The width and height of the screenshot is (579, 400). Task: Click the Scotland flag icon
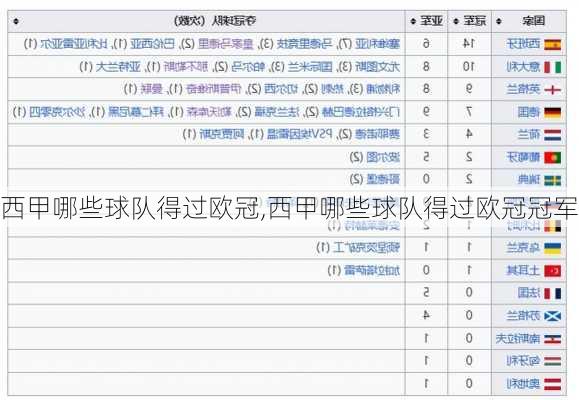coord(552,316)
